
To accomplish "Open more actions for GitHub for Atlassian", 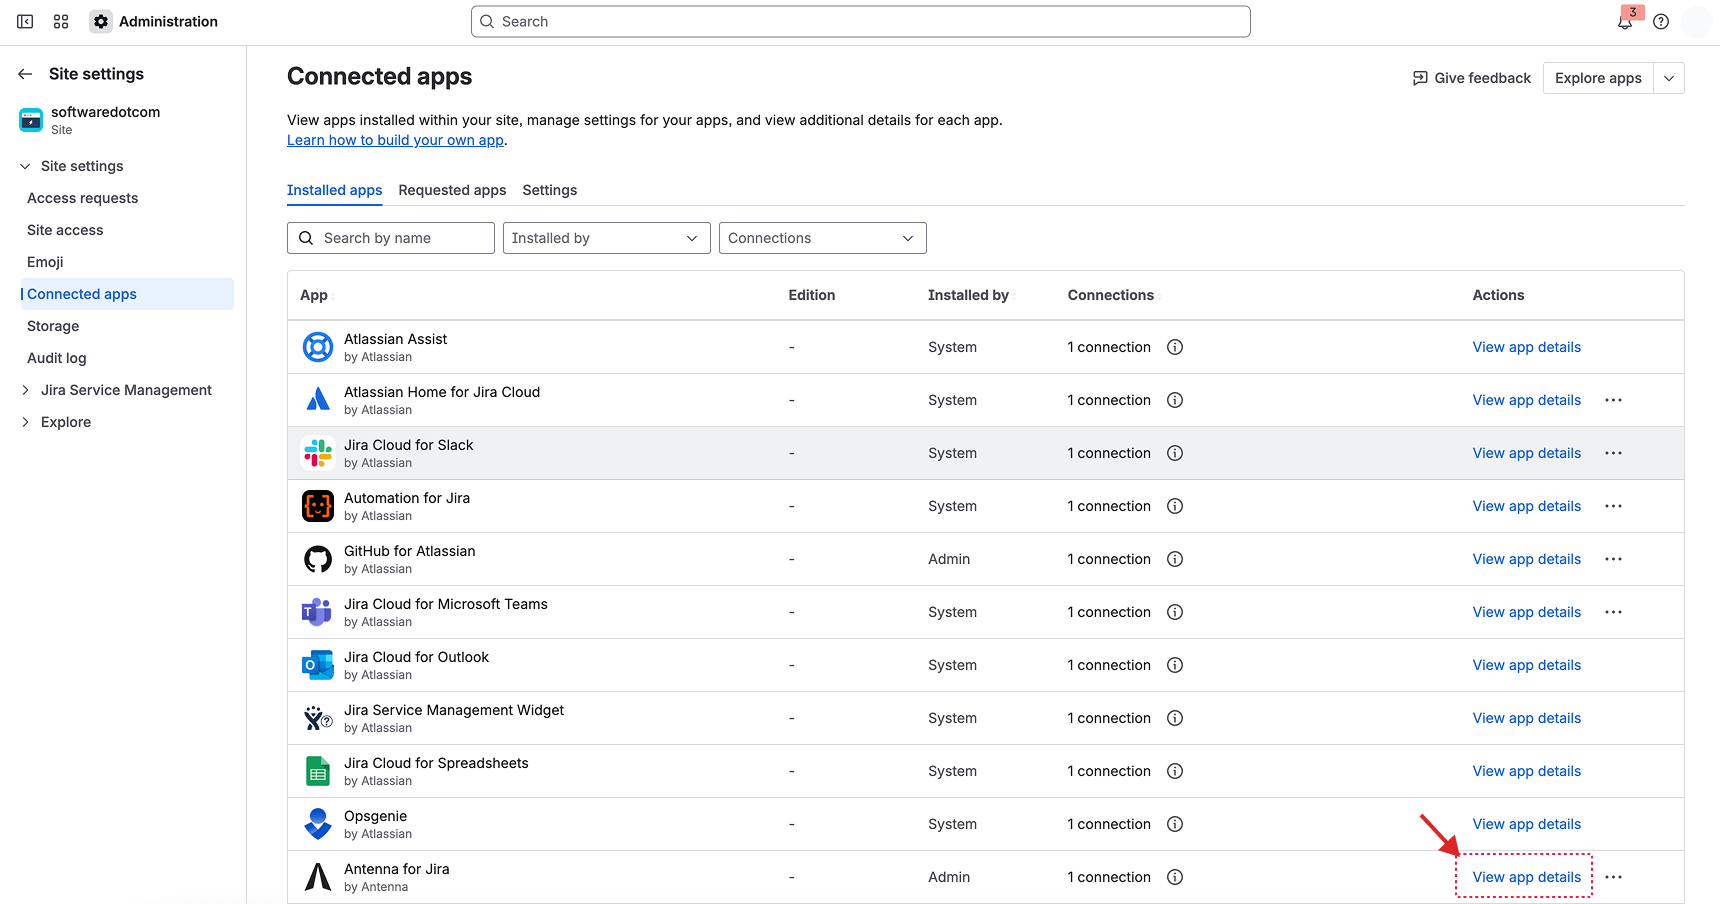I will (x=1613, y=559).
